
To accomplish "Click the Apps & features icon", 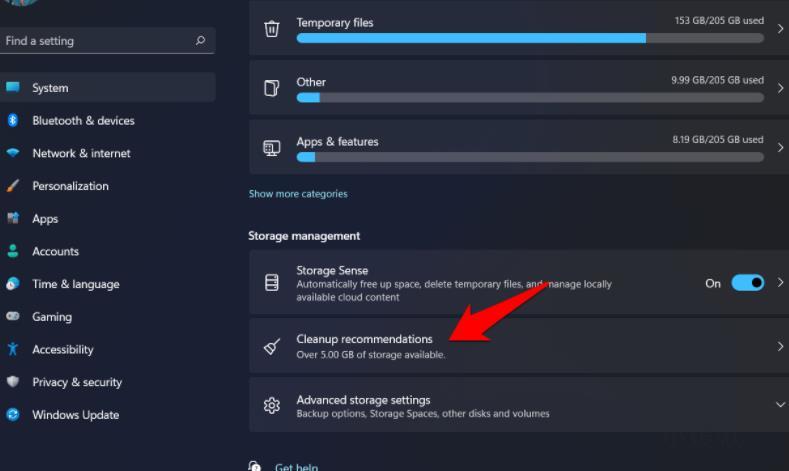I will coord(271,148).
